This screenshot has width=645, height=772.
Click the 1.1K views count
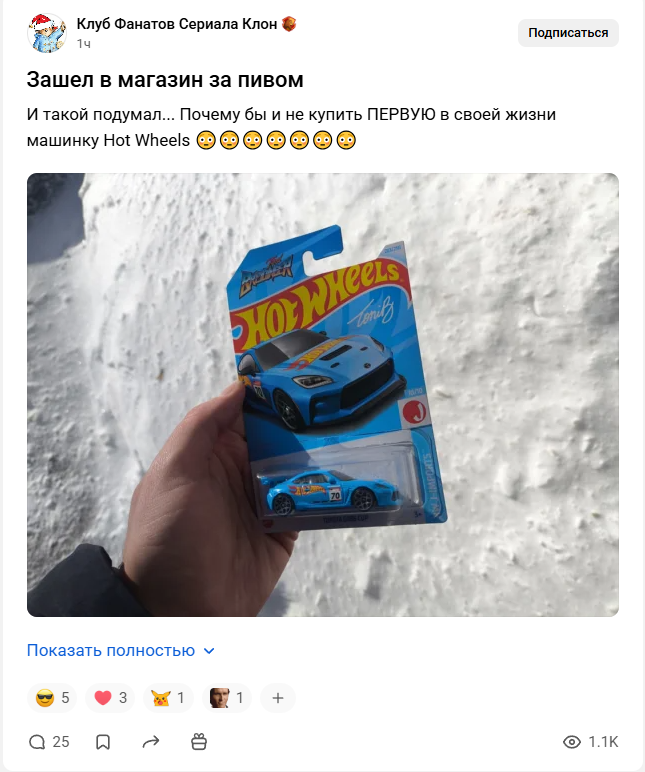(x=603, y=742)
